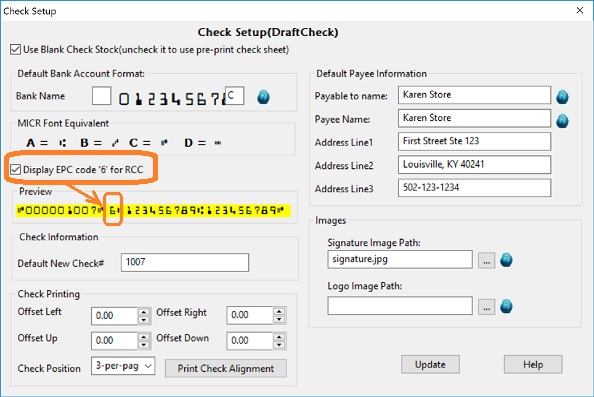Focus the empty Logo Image Path box

coord(400,306)
